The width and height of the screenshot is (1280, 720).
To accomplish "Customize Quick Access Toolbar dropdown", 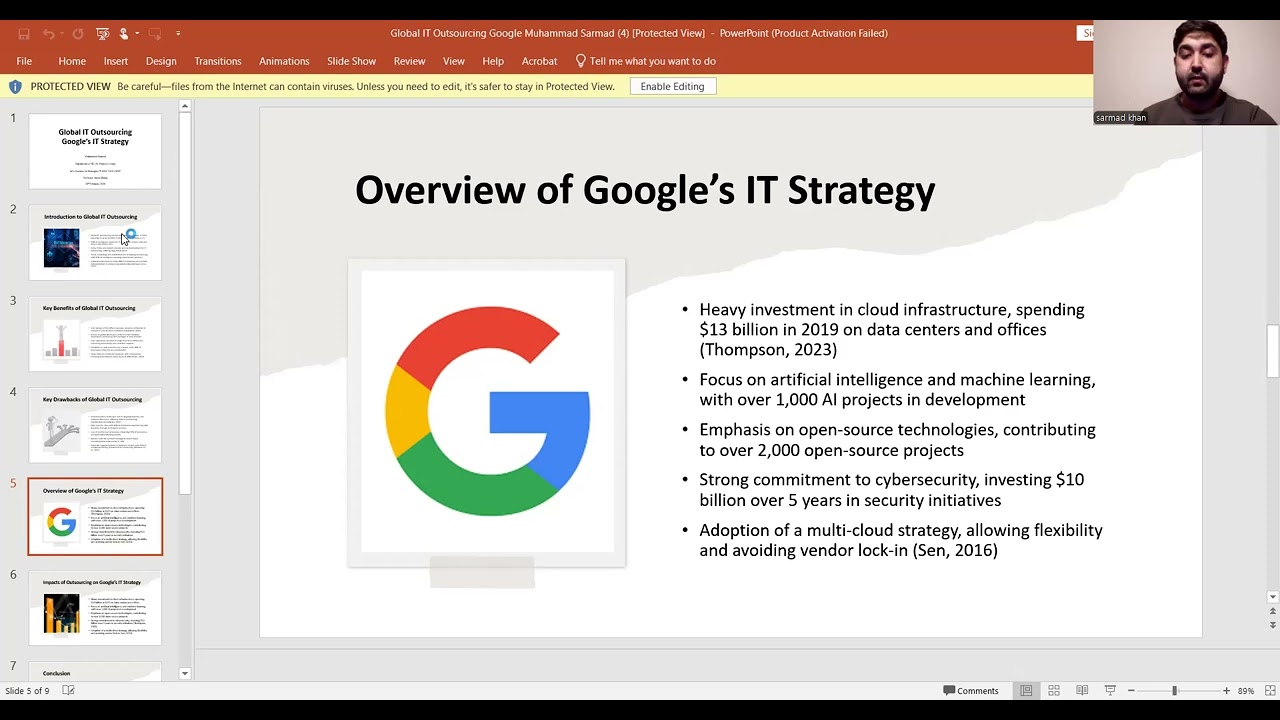I will (x=178, y=34).
